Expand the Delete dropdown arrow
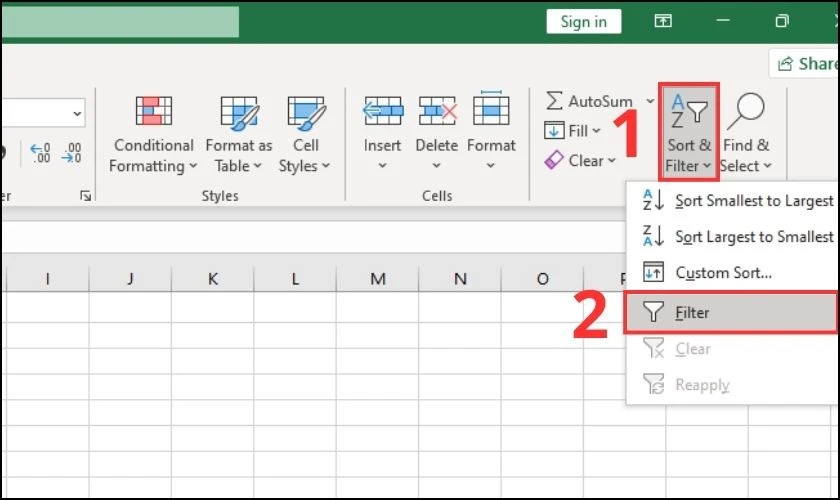Viewport: 840px width, 500px height. (x=437, y=166)
